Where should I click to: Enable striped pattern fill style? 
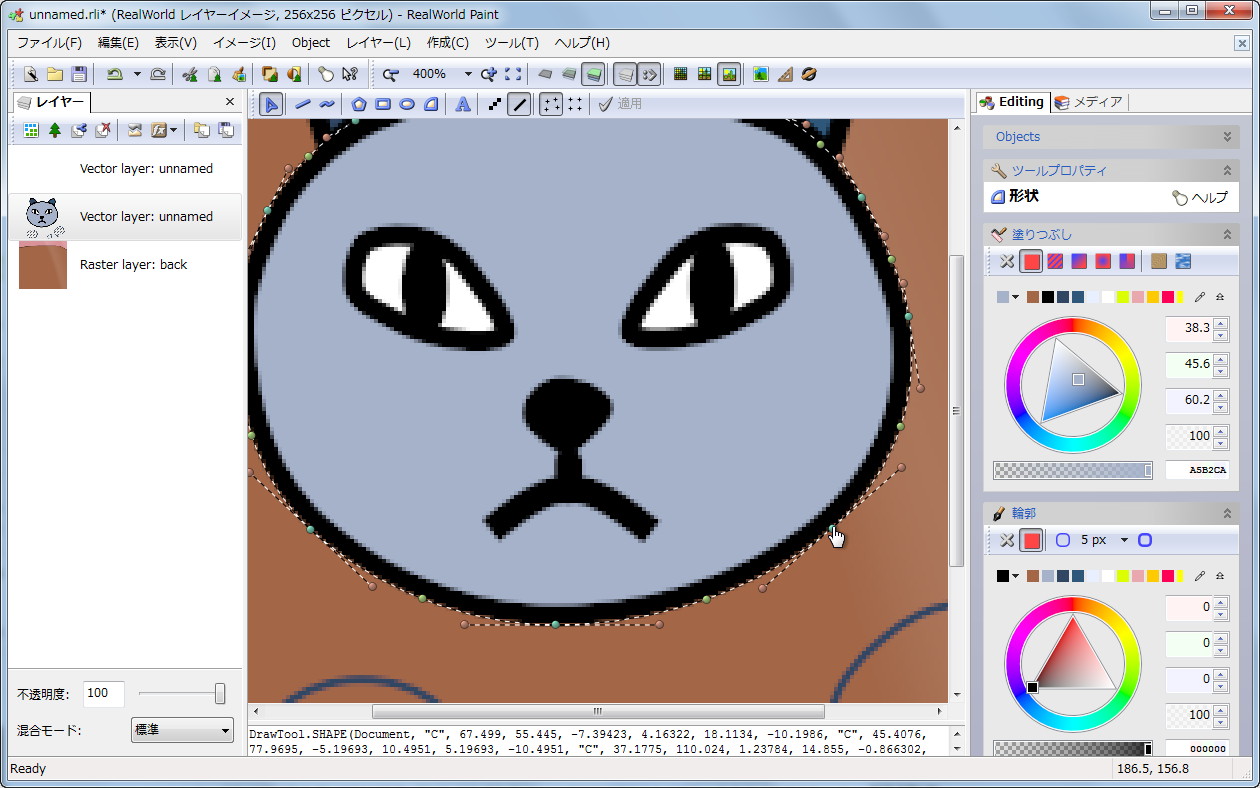1055,262
